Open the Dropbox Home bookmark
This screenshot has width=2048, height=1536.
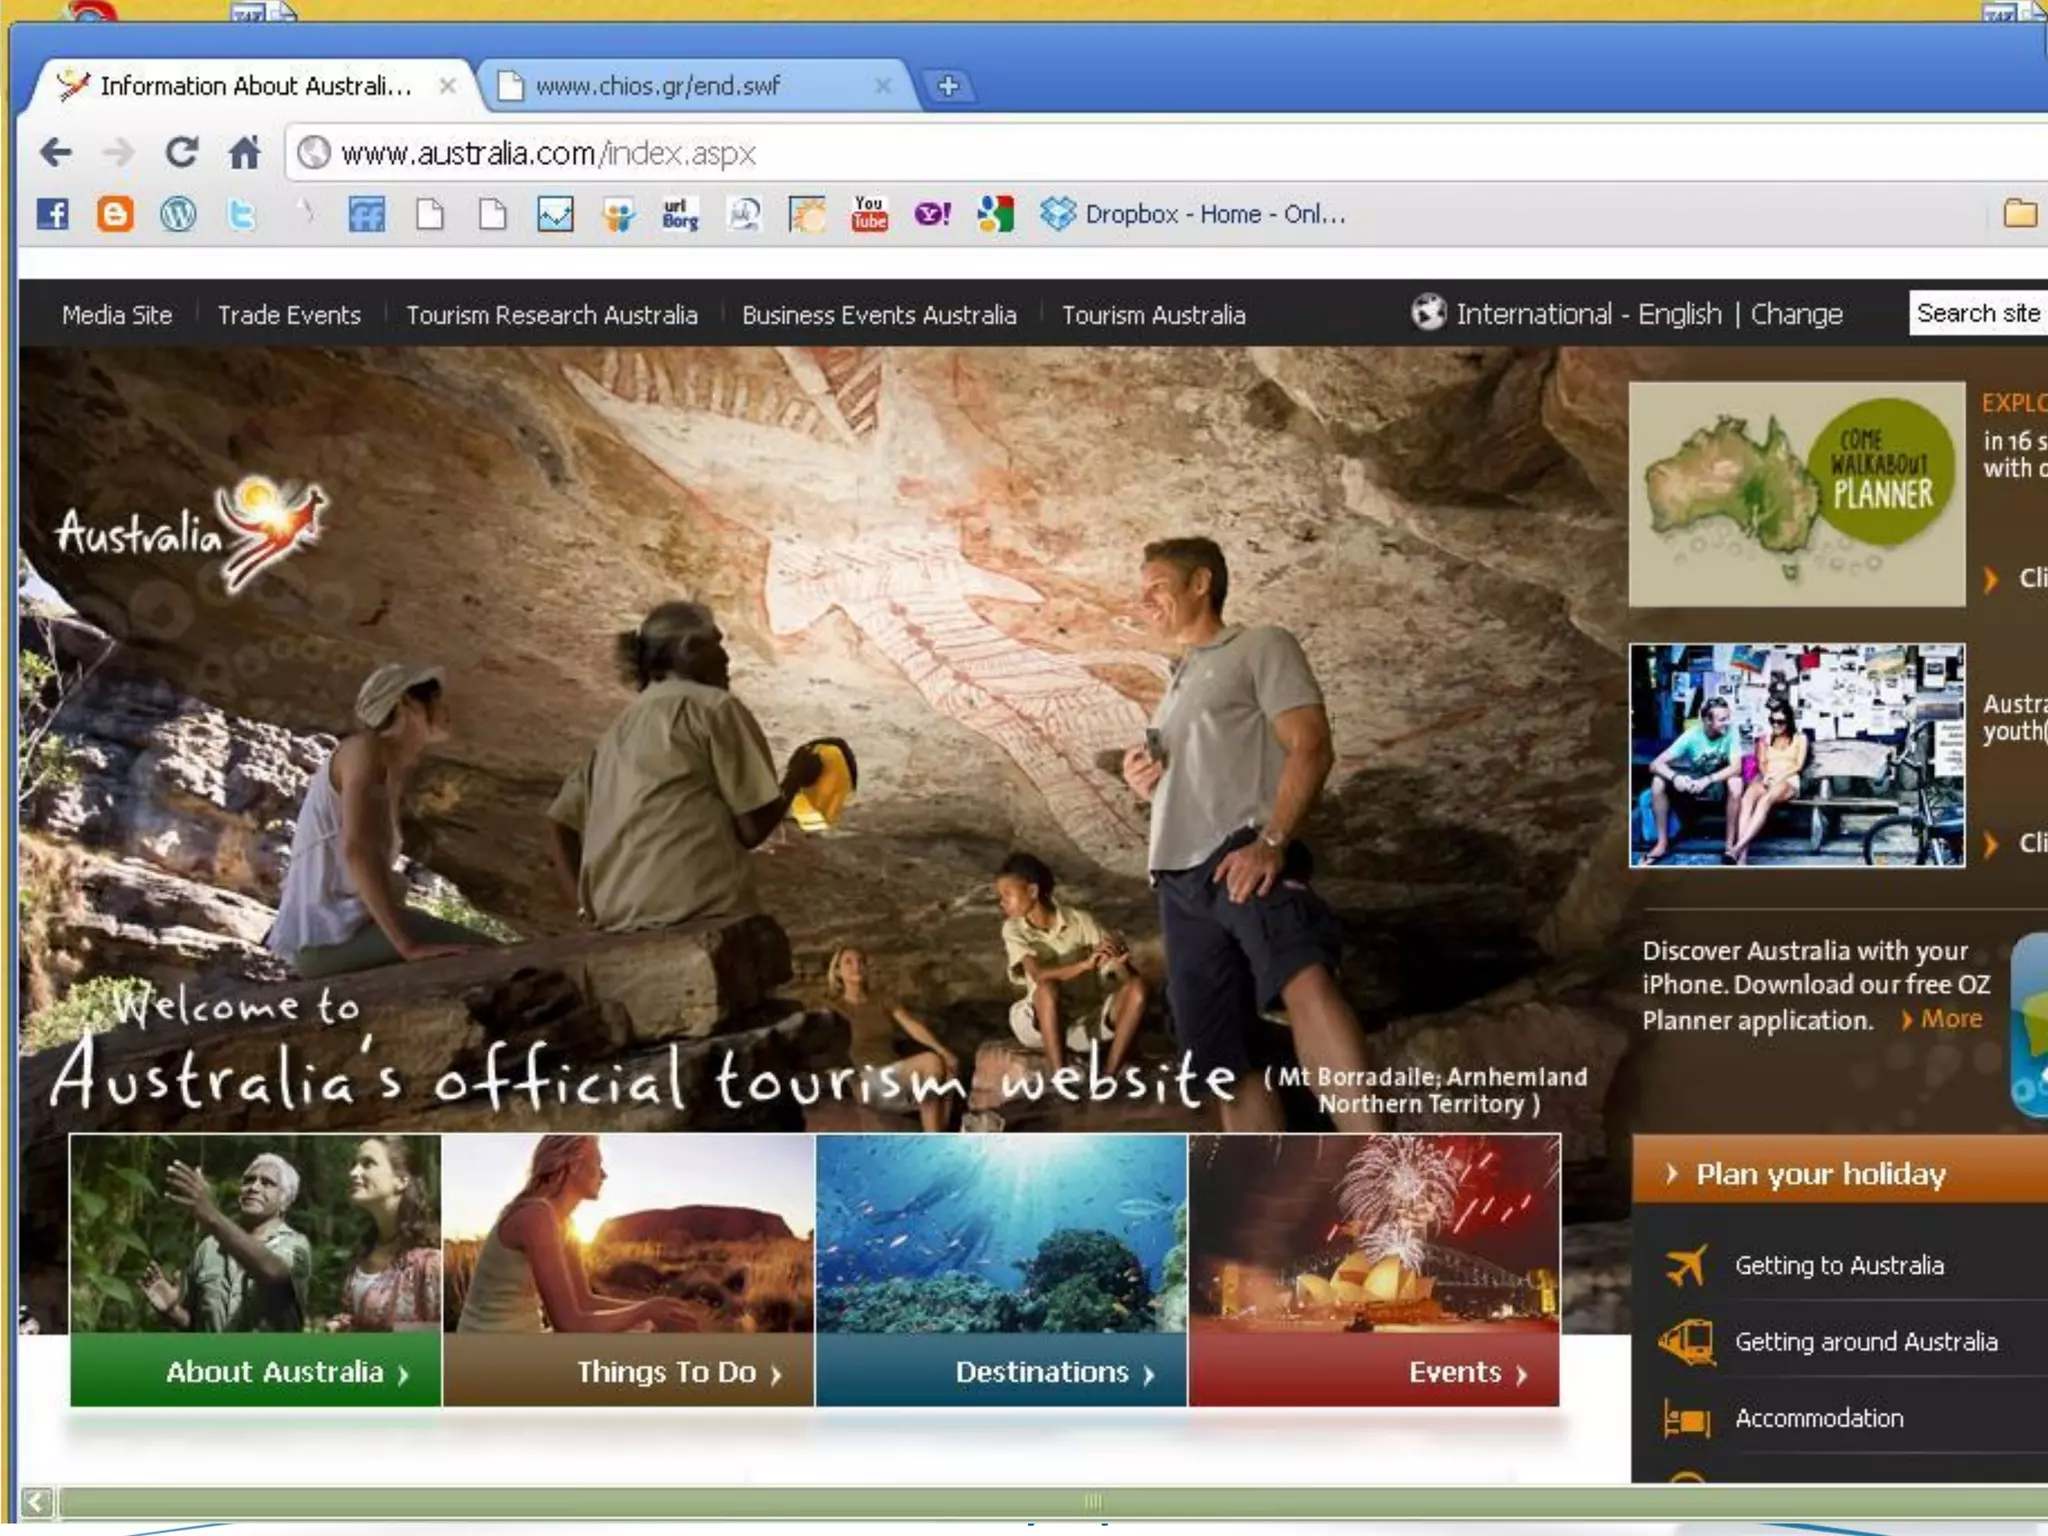[1194, 214]
